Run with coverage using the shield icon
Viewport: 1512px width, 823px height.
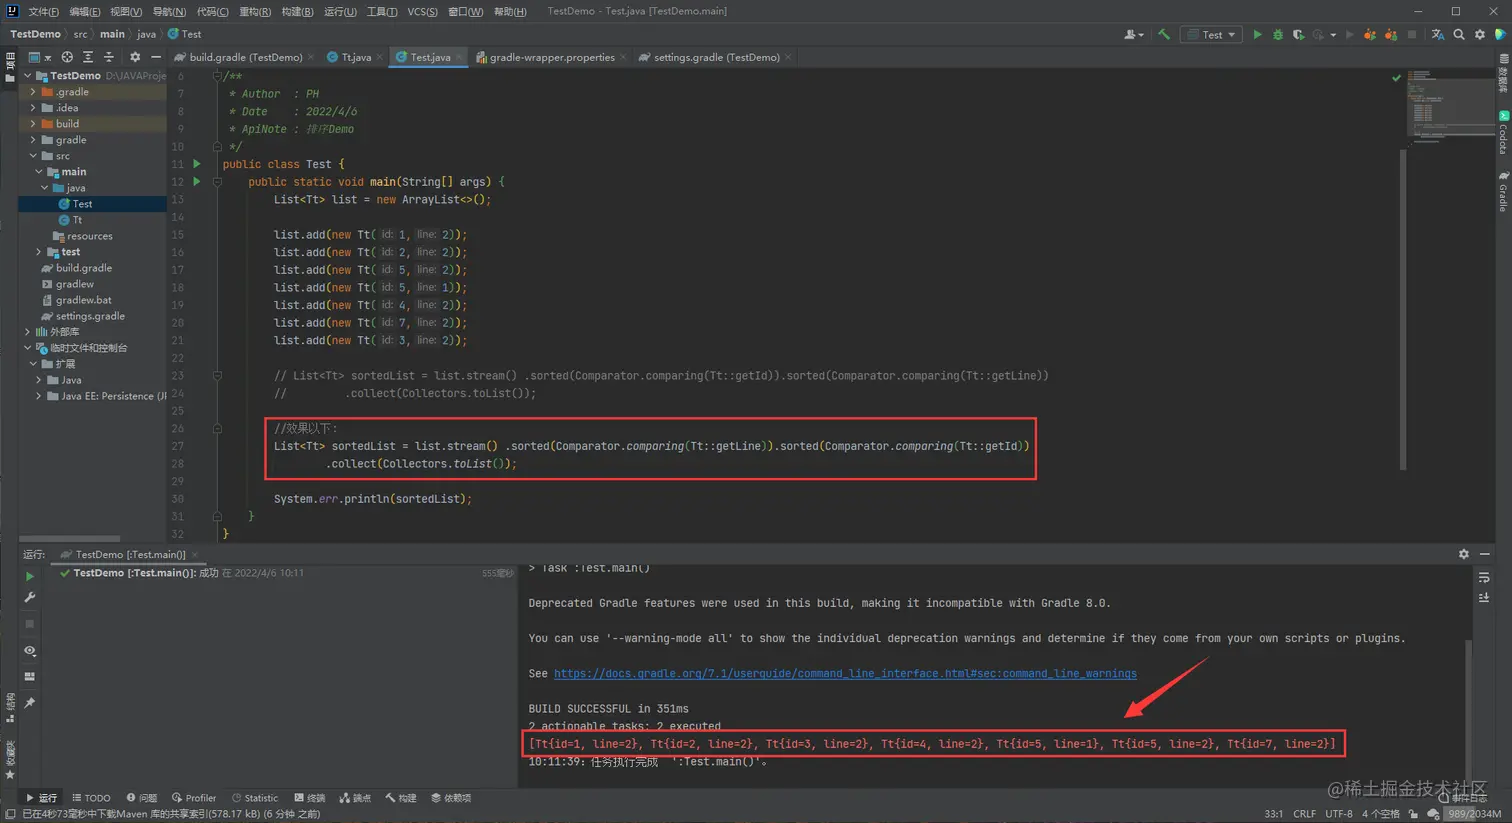pyautogui.click(x=1298, y=35)
